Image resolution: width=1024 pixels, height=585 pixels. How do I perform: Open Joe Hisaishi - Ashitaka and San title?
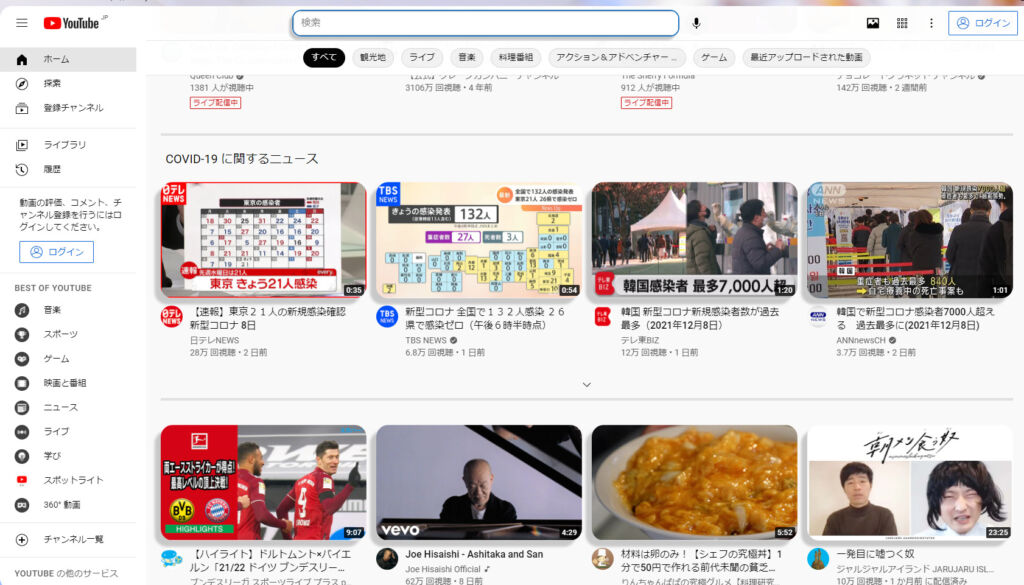[474, 554]
